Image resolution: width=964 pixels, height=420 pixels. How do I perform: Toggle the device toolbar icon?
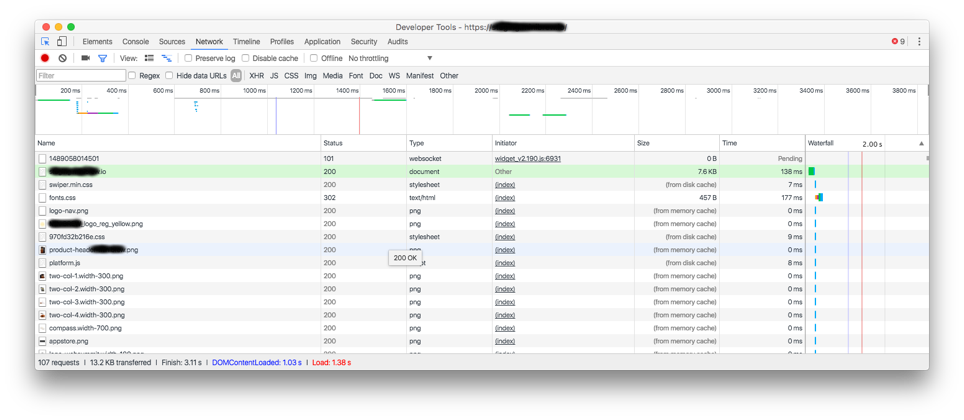(61, 42)
